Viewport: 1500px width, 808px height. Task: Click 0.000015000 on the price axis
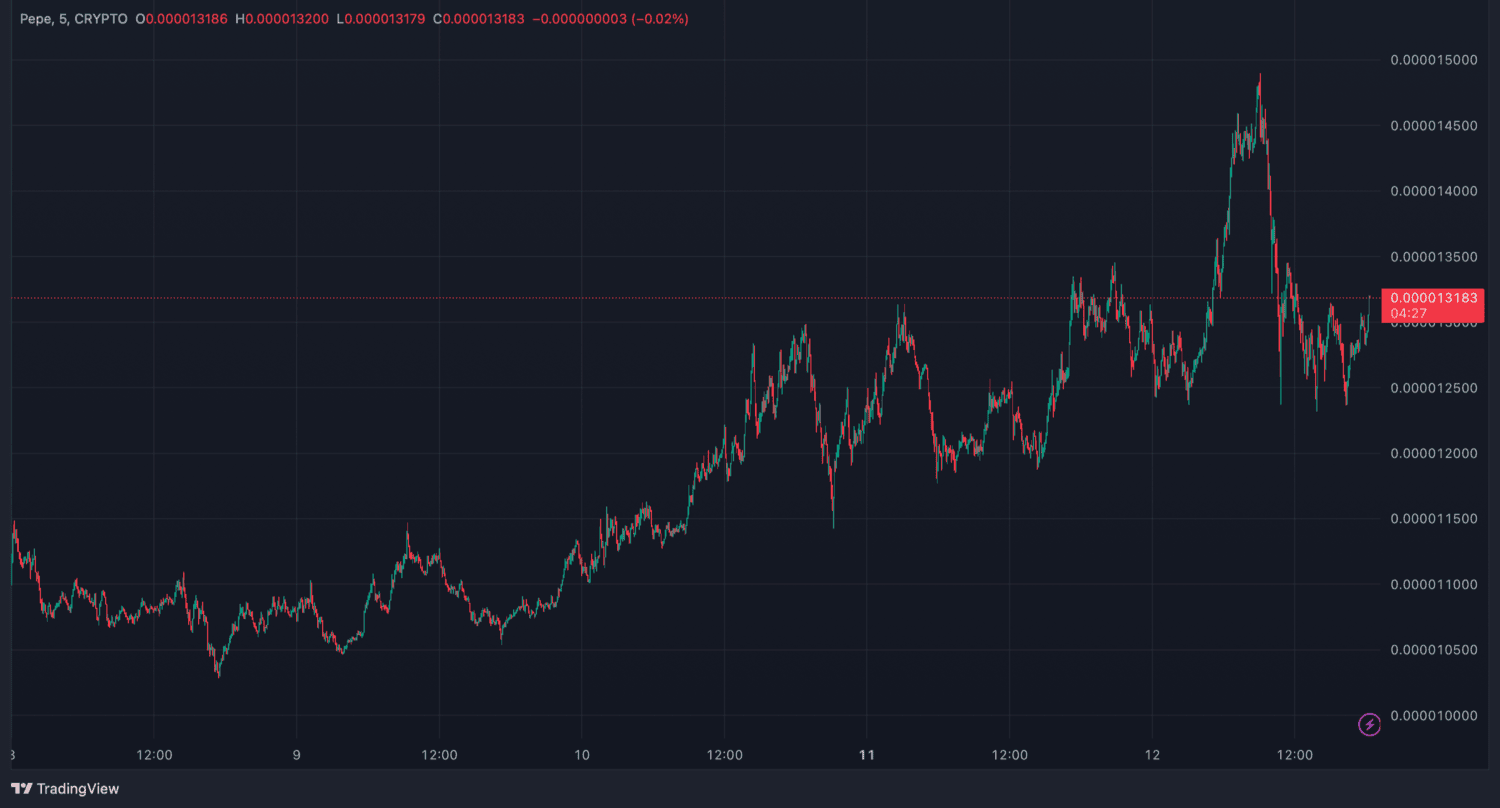1433,60
